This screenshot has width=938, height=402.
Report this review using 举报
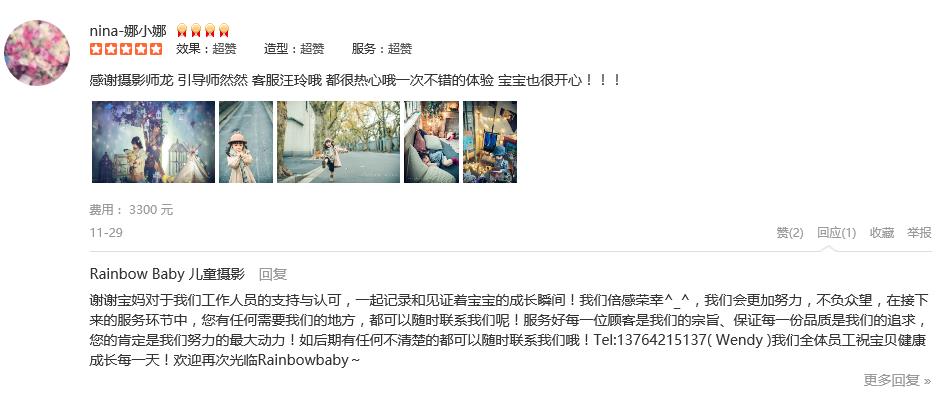point(919,233)
